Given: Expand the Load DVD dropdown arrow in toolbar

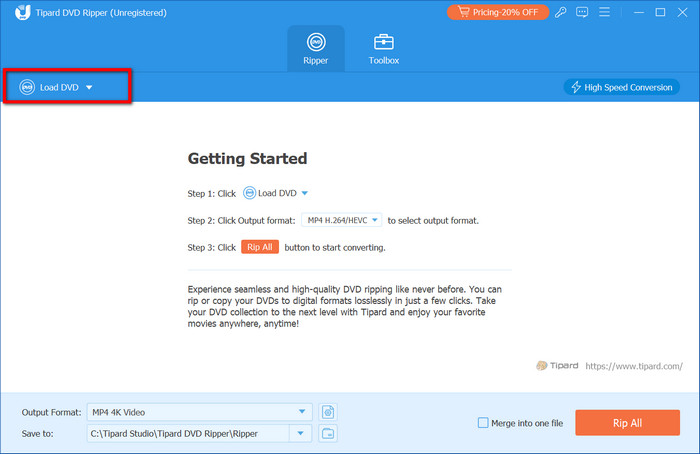Looking at the screenshot, I should click(89, 87).
